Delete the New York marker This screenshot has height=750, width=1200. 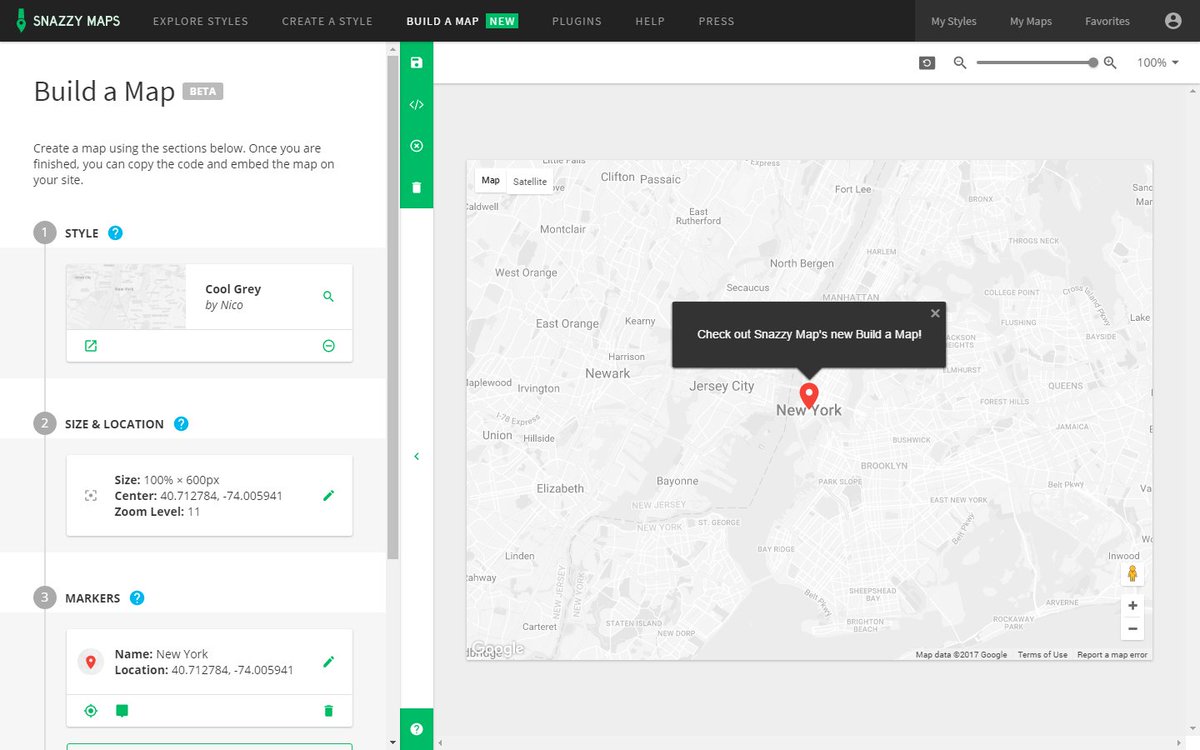click(329, 711)
